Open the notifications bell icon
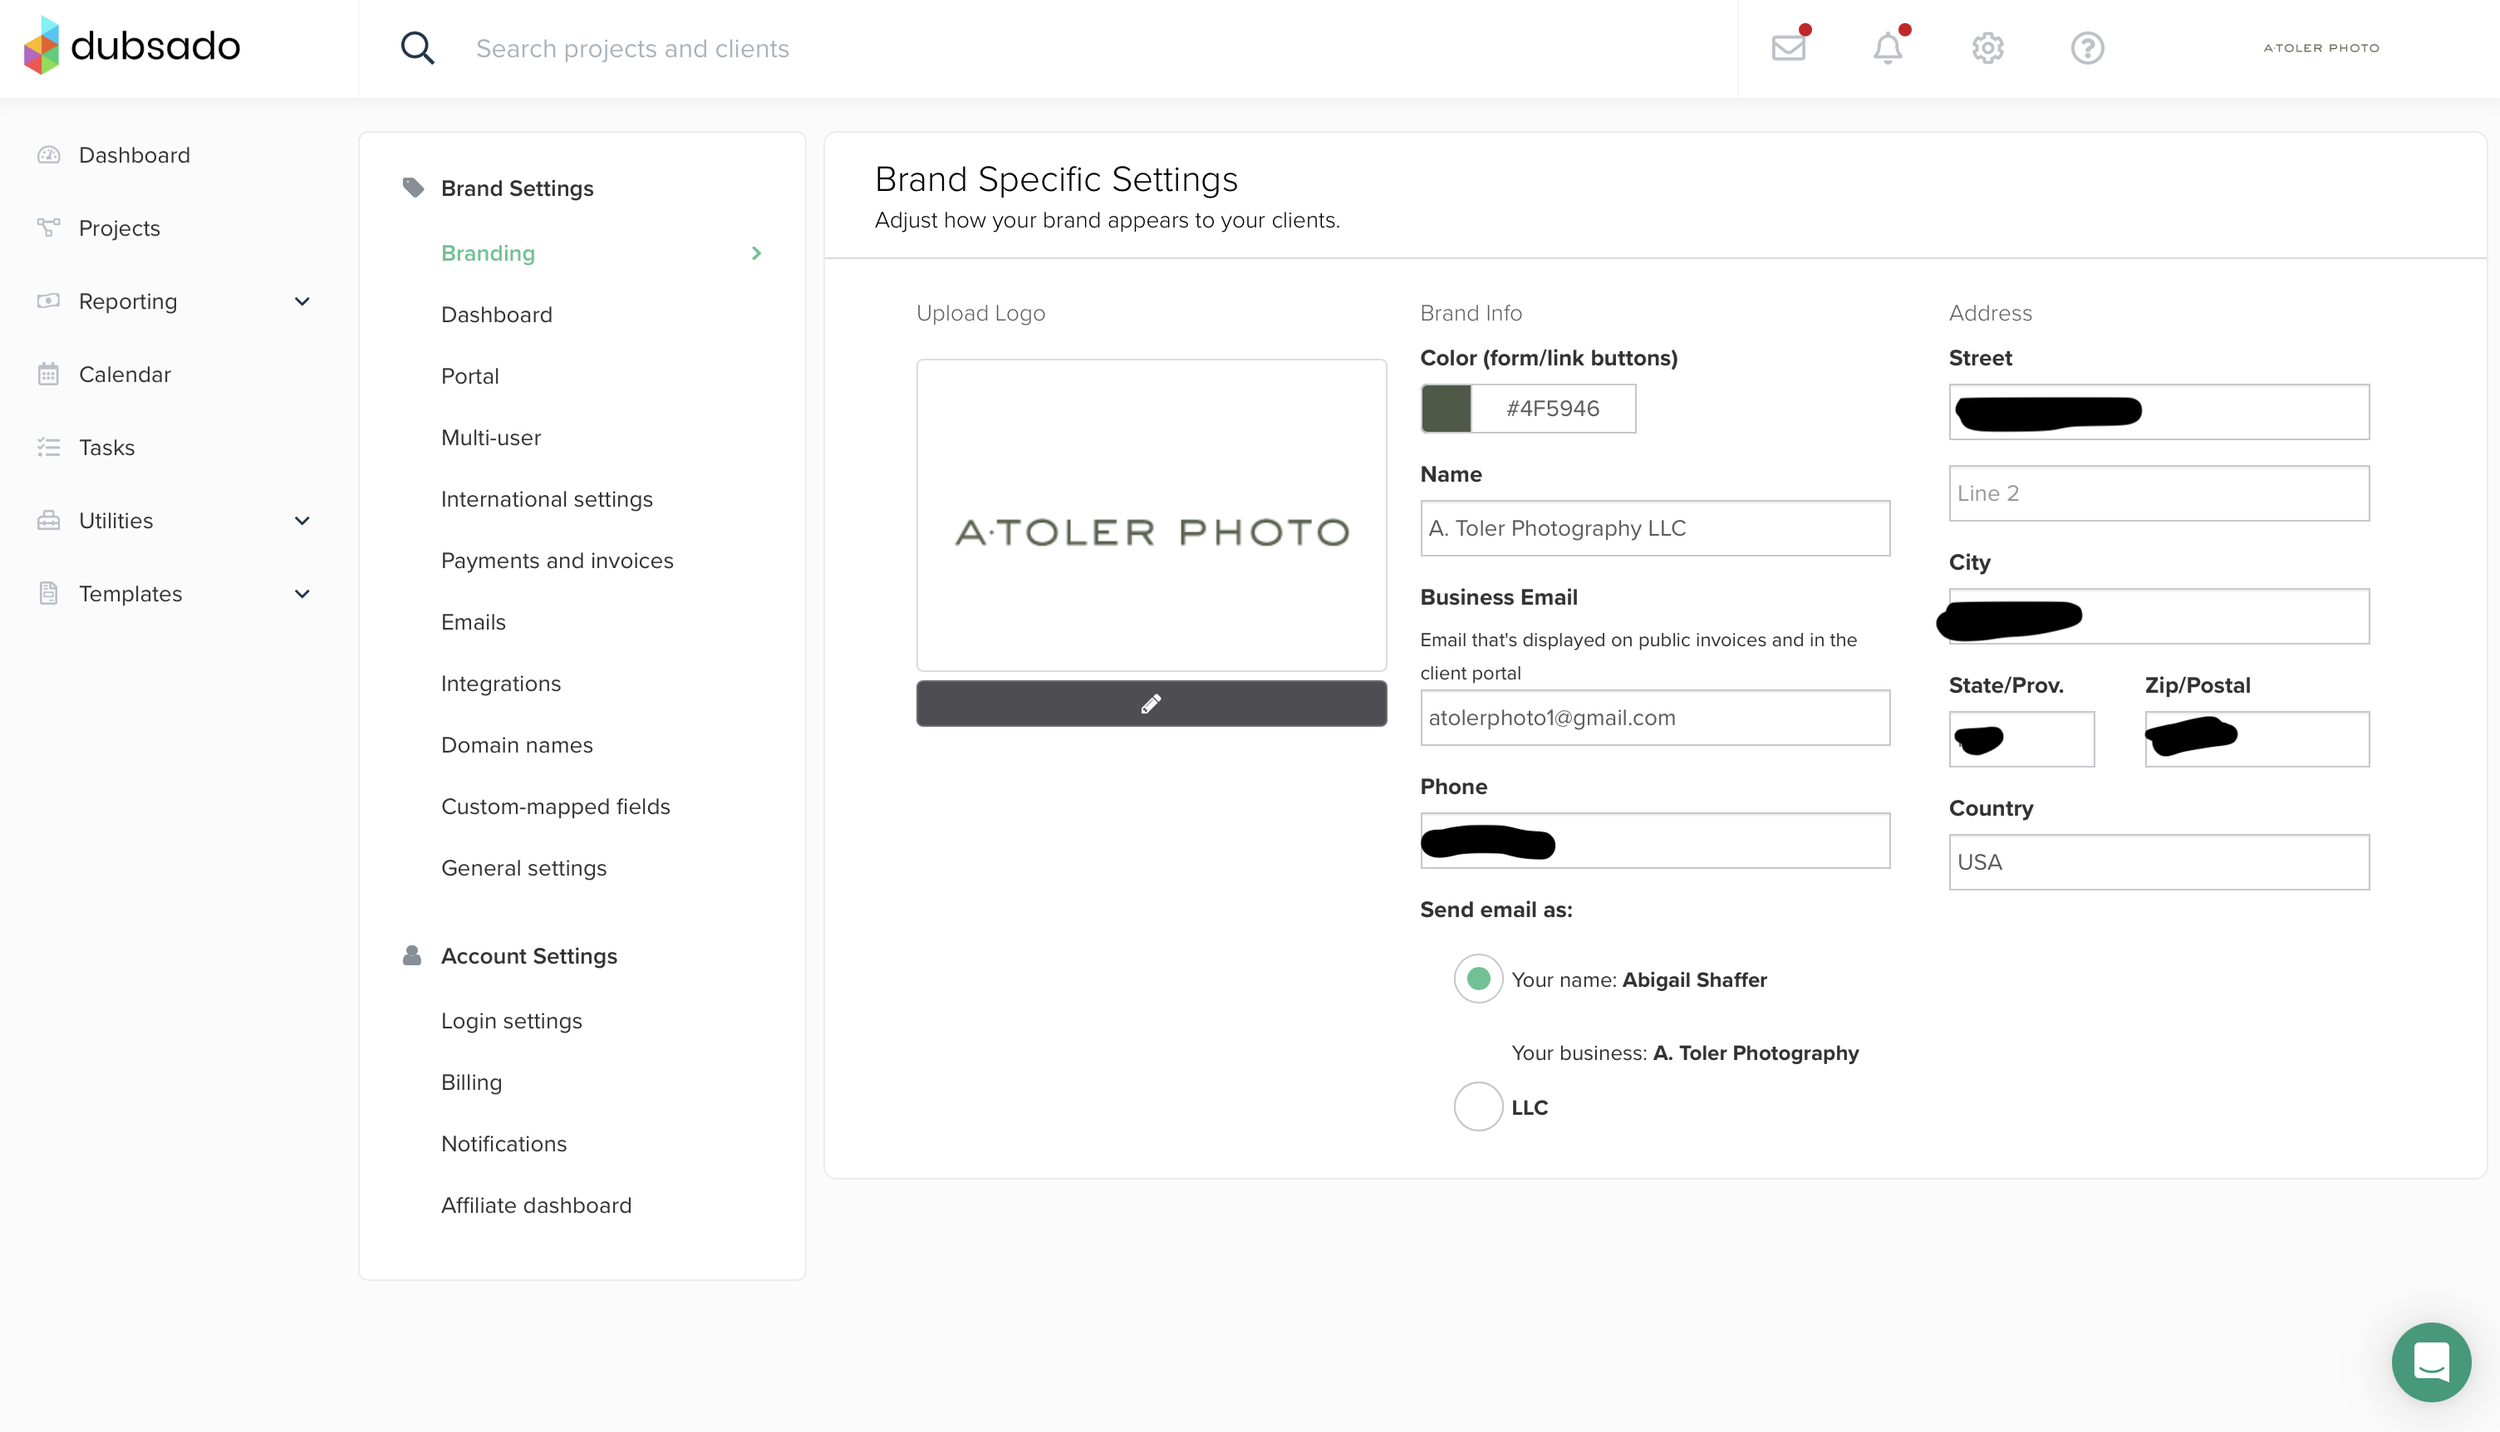The width and height of the screenshot is (2500, 1432). [1887, 47]
